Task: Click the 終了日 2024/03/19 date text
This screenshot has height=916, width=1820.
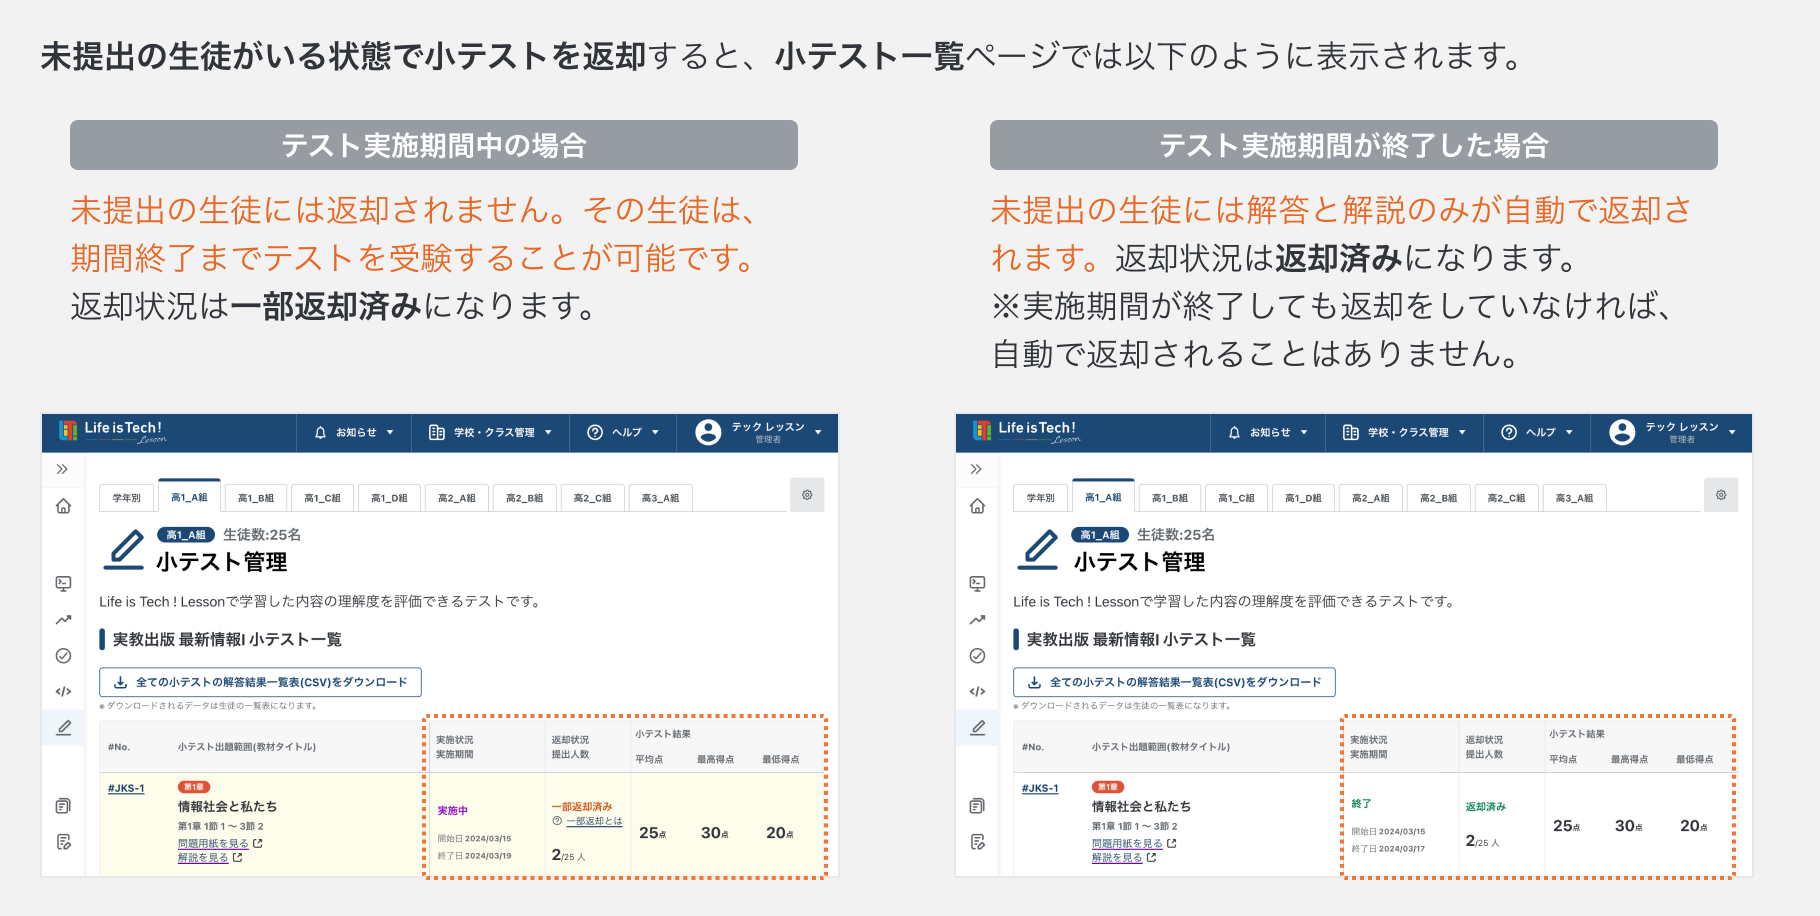Action: [474, 856]
